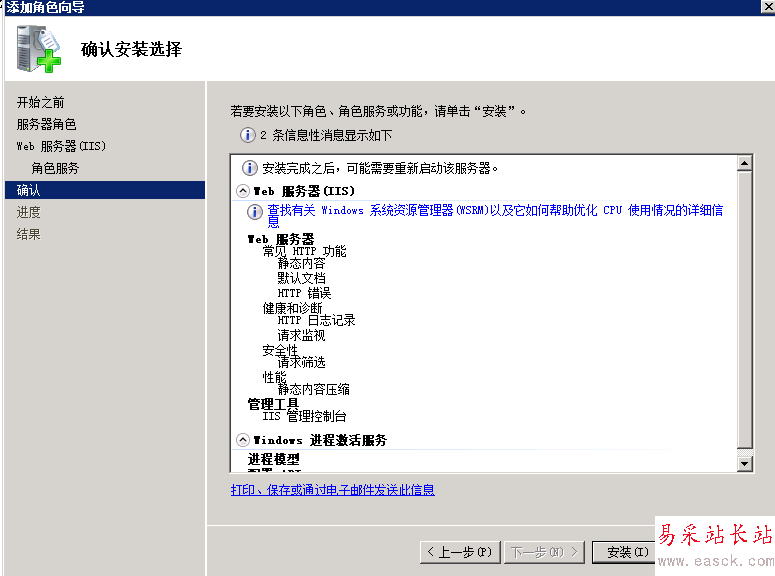Click the scrollbar up arrow in summary list
This screenshot has height=576, width=775.
[744, 163]
